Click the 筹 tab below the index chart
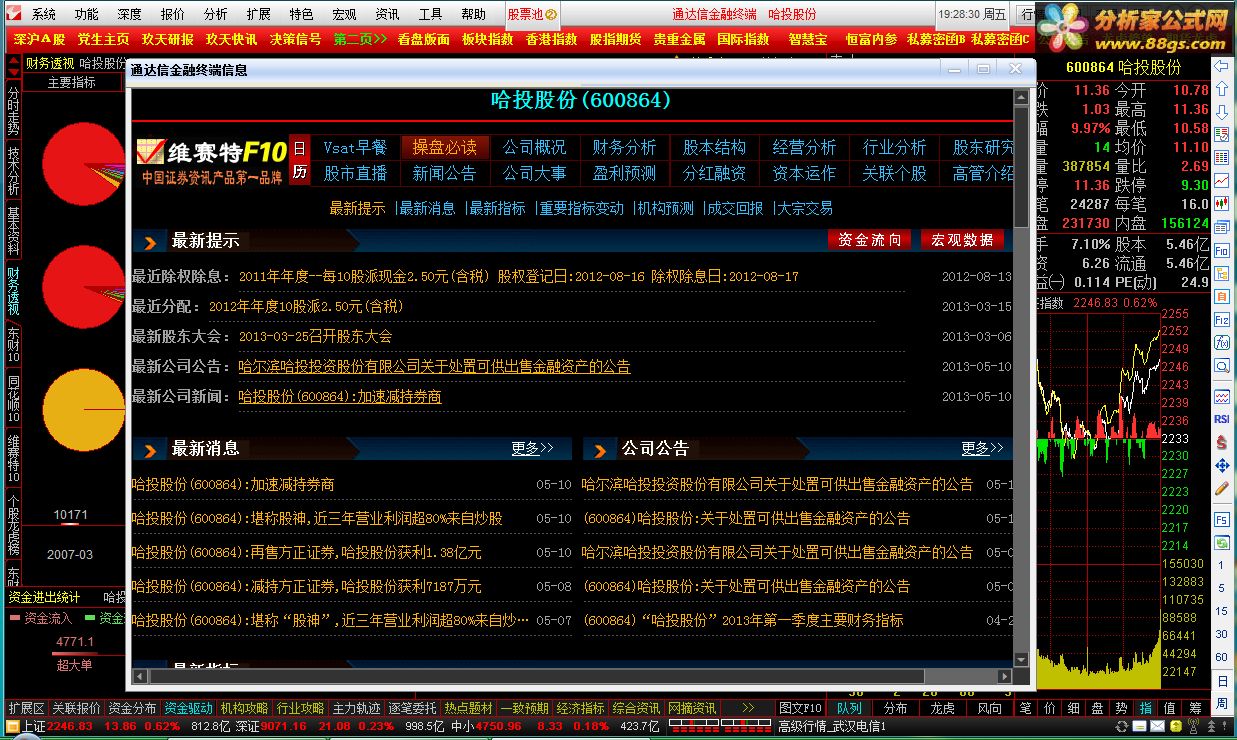 (x=1195, y=708)
